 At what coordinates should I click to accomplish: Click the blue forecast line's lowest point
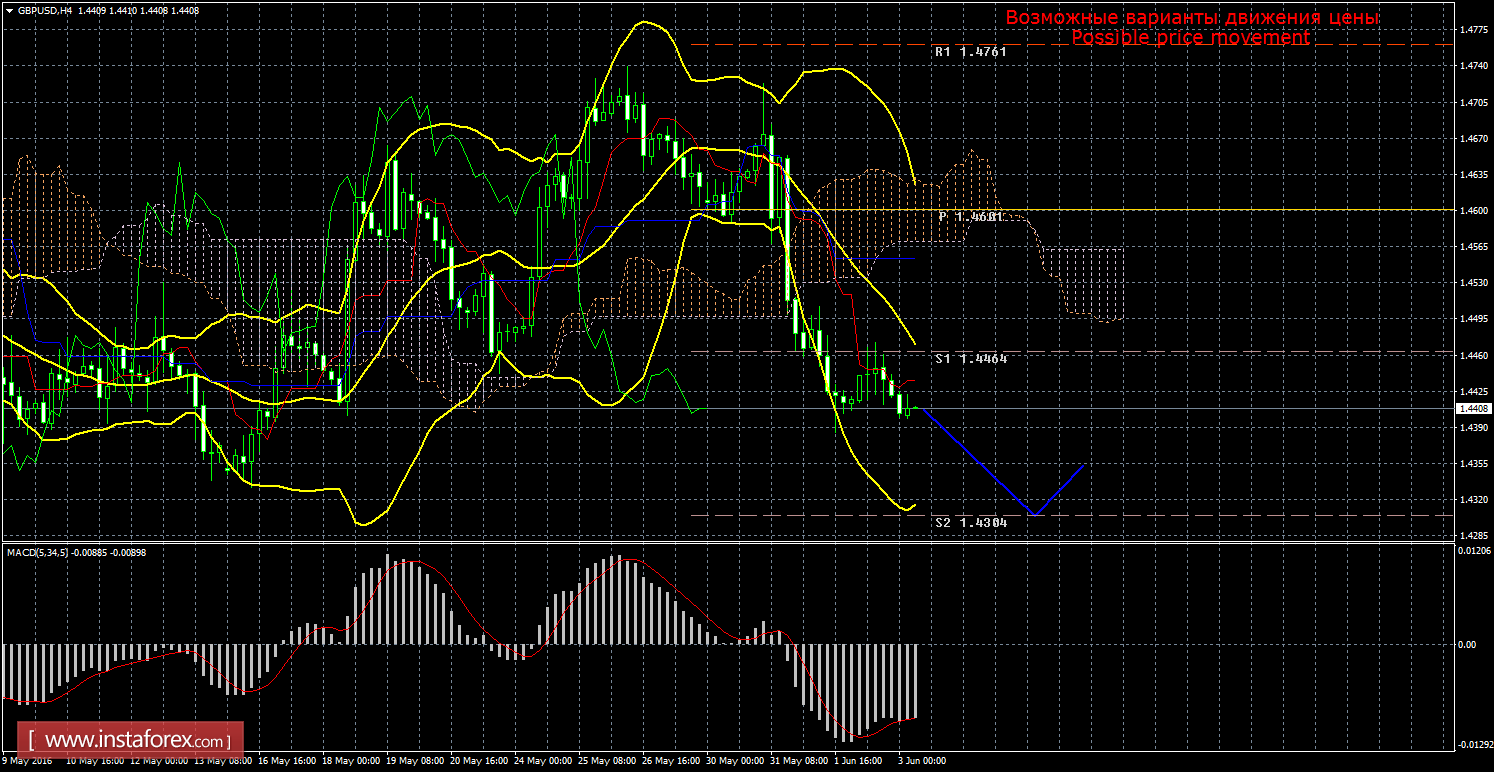point(1034,515)
